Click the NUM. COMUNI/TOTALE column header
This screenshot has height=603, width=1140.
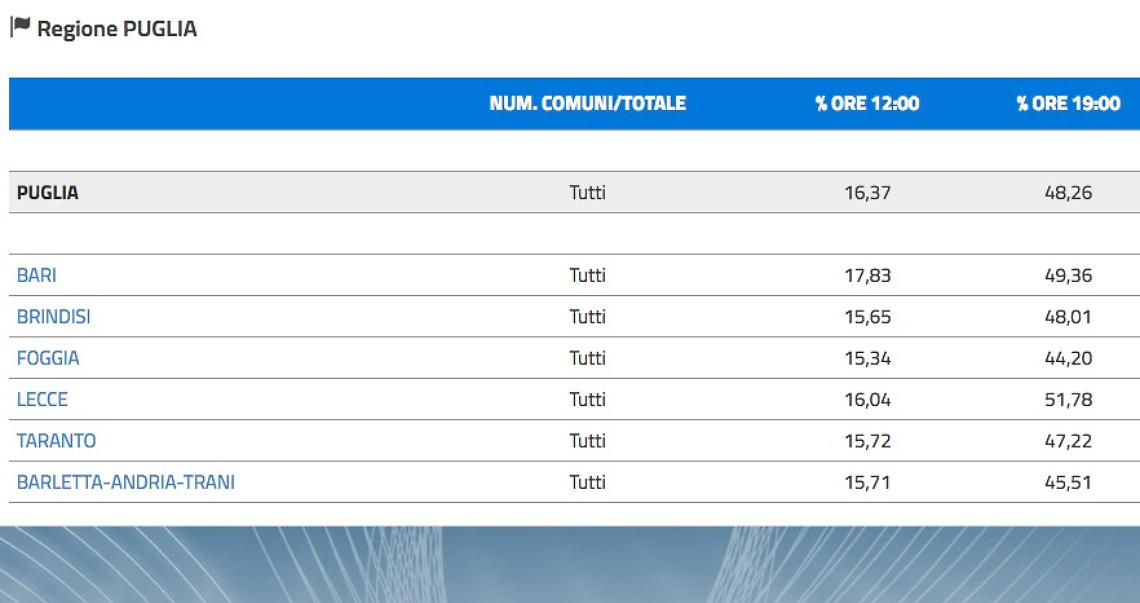[x=587, y=103]
